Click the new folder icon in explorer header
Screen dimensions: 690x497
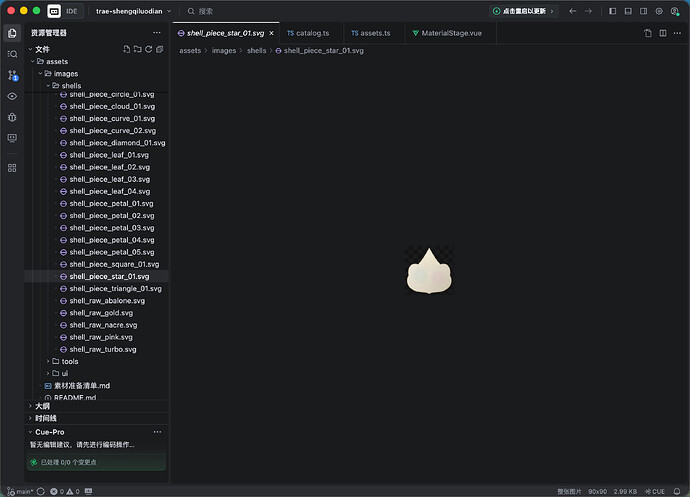pos(138,49)
